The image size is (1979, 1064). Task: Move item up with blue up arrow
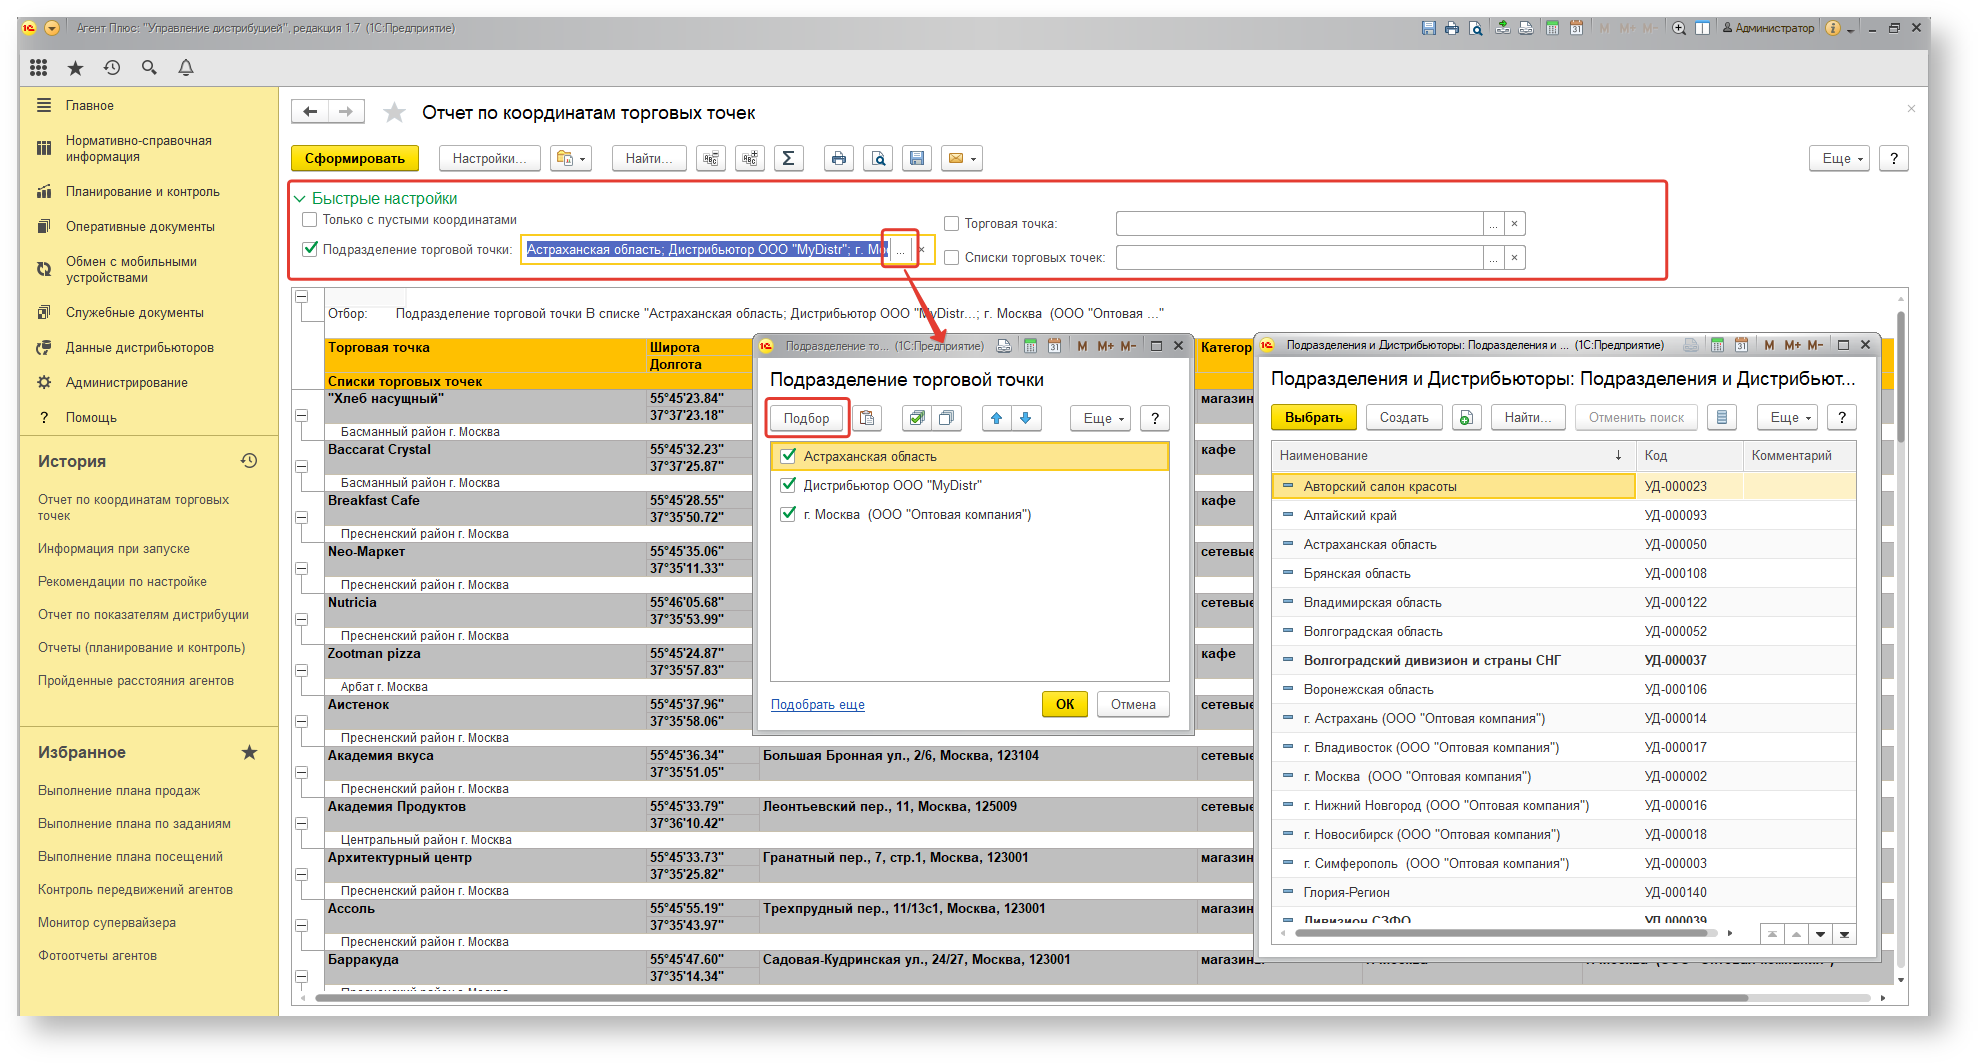coord(997,418)
